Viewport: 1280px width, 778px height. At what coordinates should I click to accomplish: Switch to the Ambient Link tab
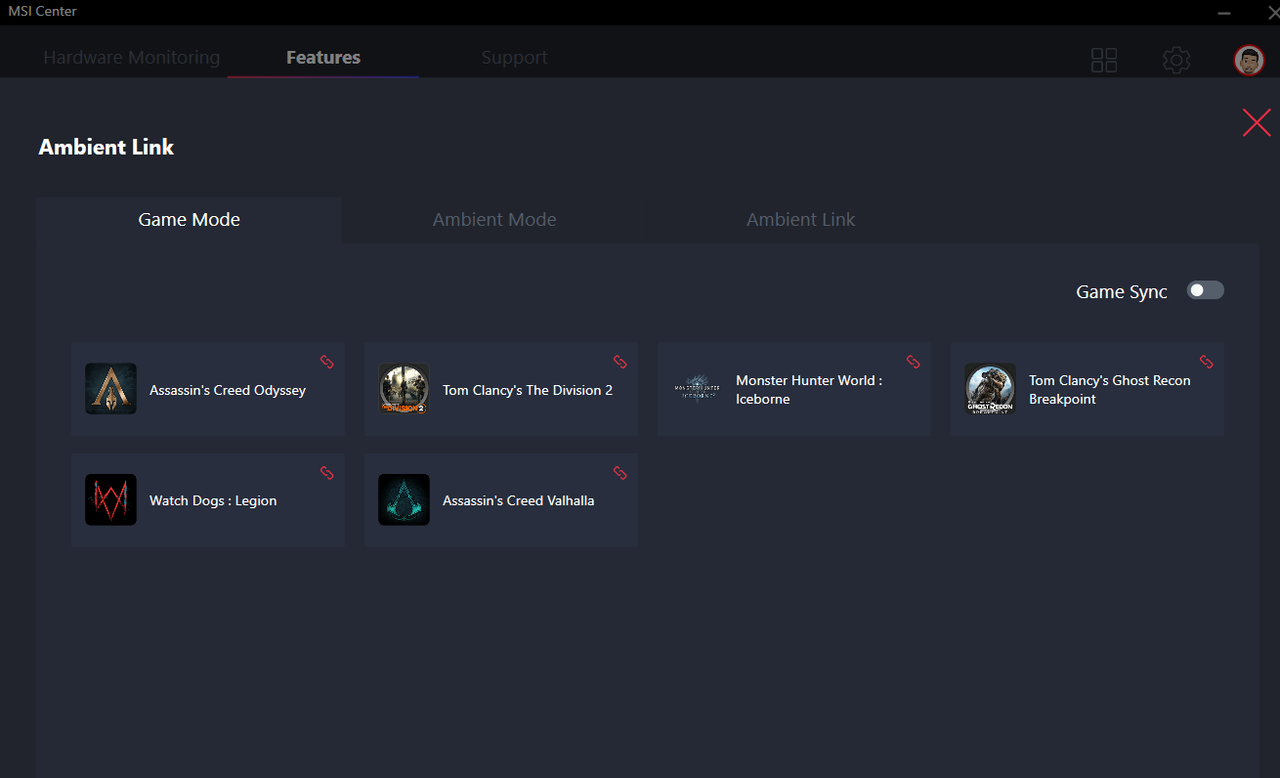click(x=801, y=220)
